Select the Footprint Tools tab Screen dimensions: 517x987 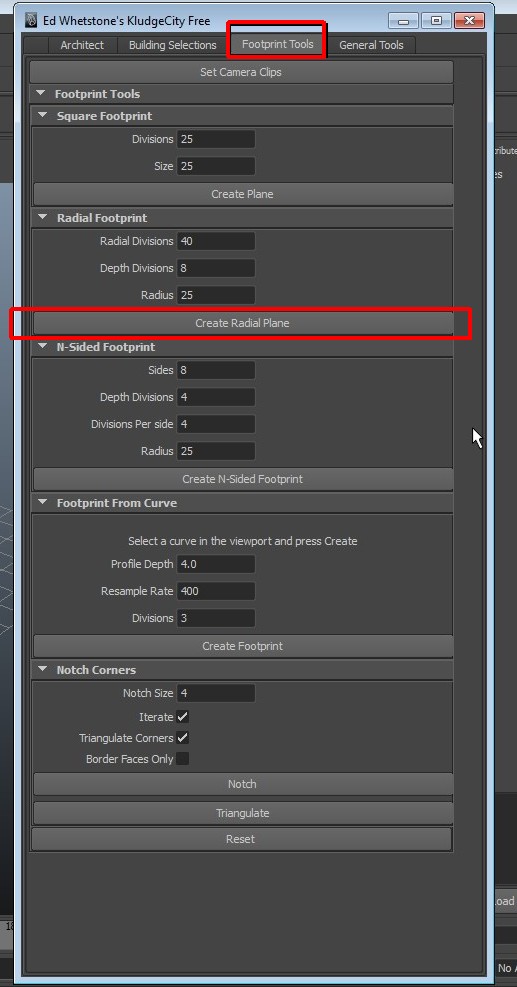pyautogui.click(x=277, y=45)
